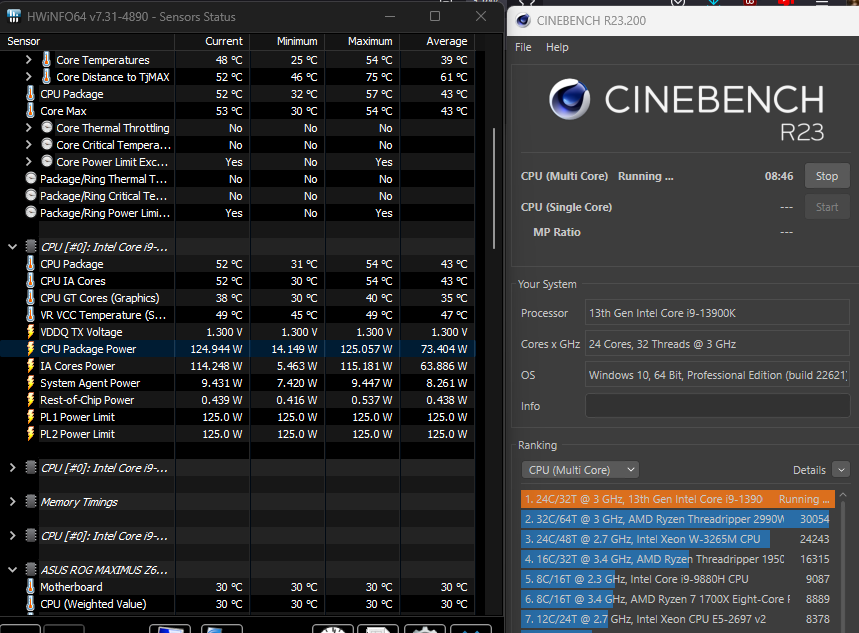
Task: Select the running 13th Gen i9 ranking entry
Action: 678,499
